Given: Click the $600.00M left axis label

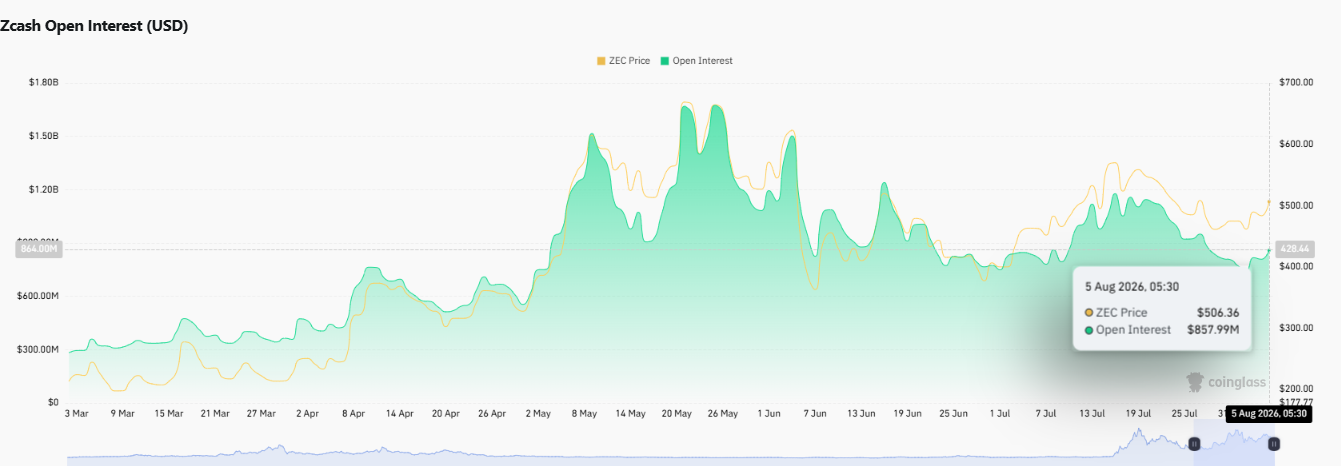Looking at the screenshot, I should coord(39,296).
